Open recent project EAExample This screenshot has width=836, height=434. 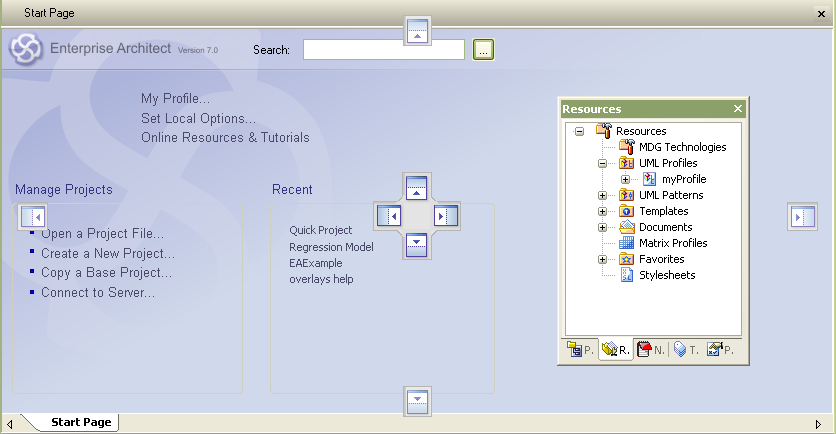[x=316, y=263]
